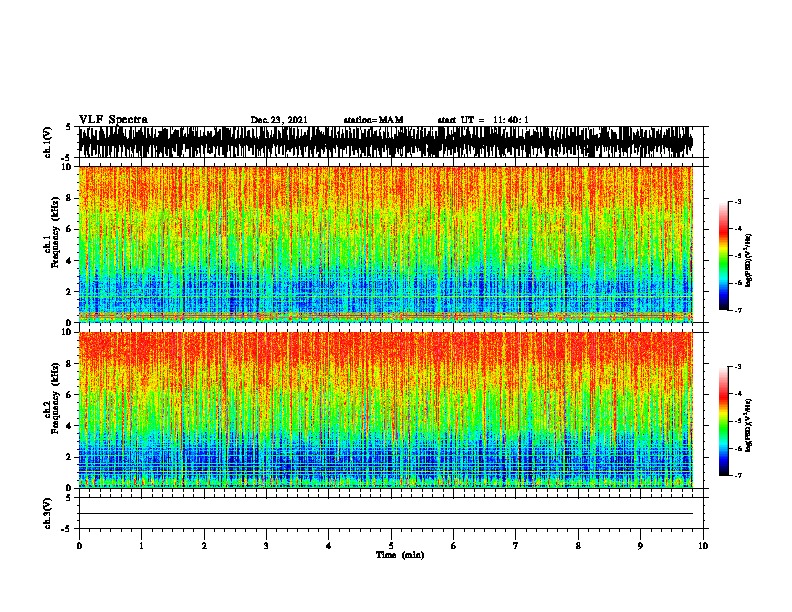
Task: Click the "ch.1(V)" waveform axis label
Action: pos(47,142)
